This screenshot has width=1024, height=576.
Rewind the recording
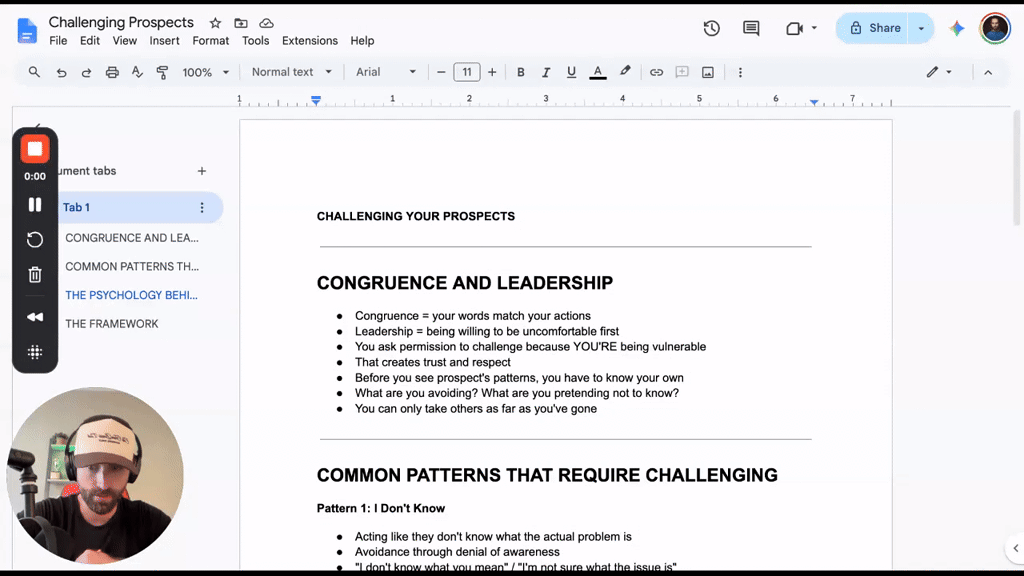click(35, 317)
